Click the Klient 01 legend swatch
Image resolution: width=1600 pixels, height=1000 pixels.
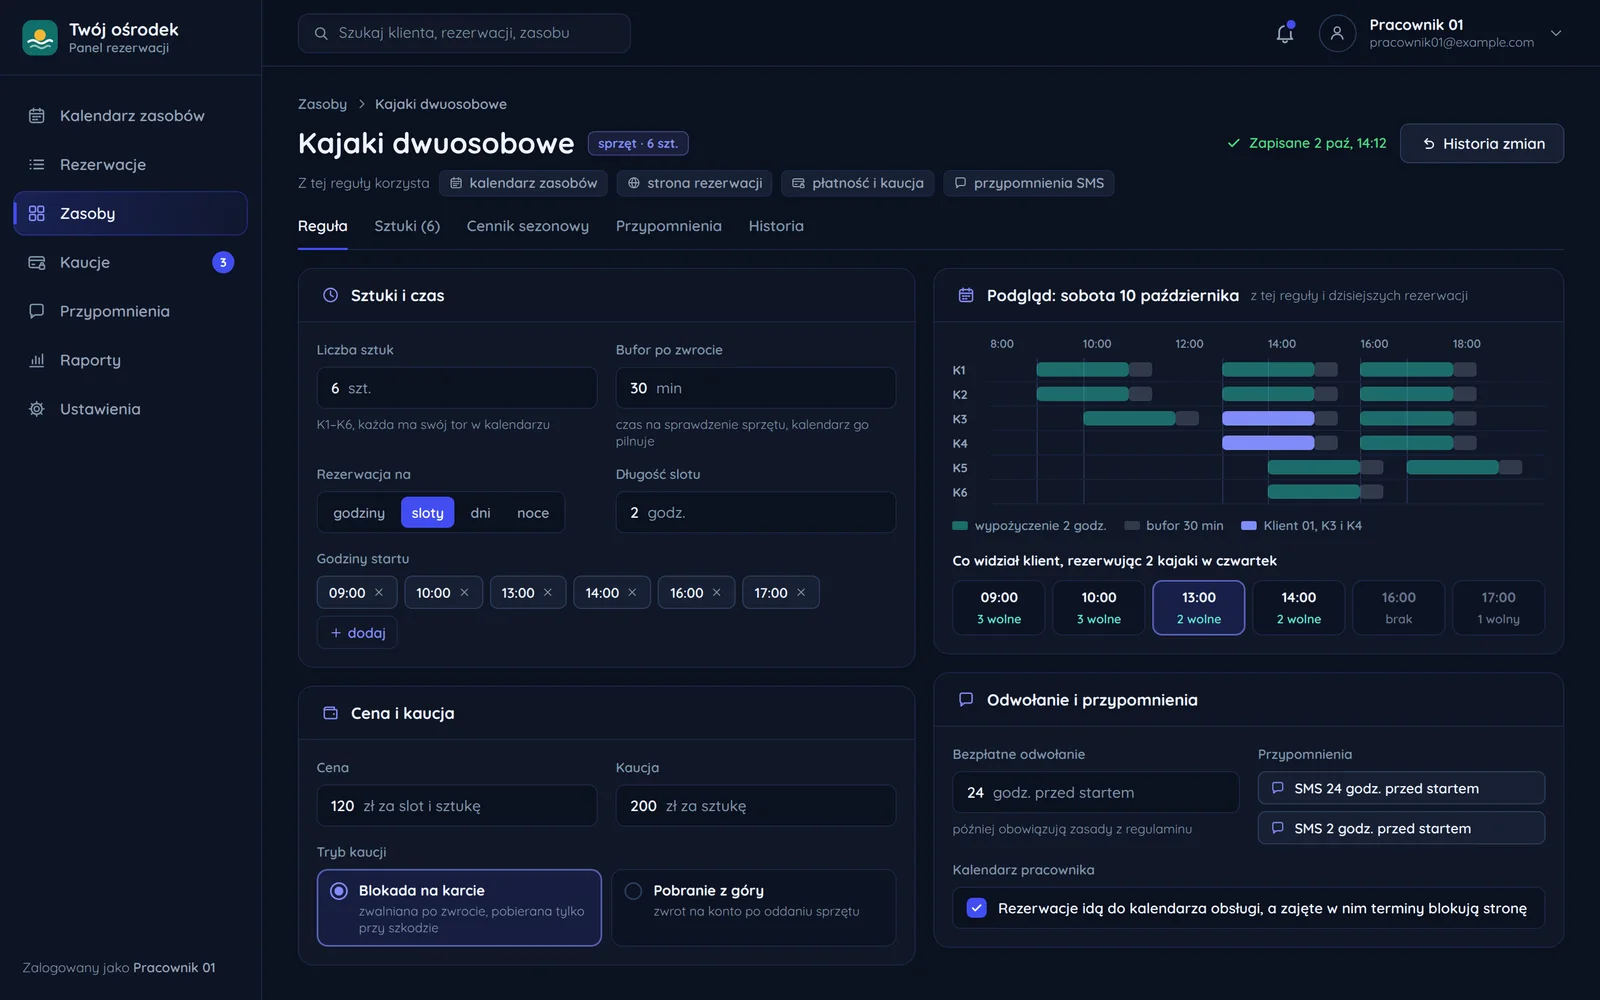(x=1248, y=526)
